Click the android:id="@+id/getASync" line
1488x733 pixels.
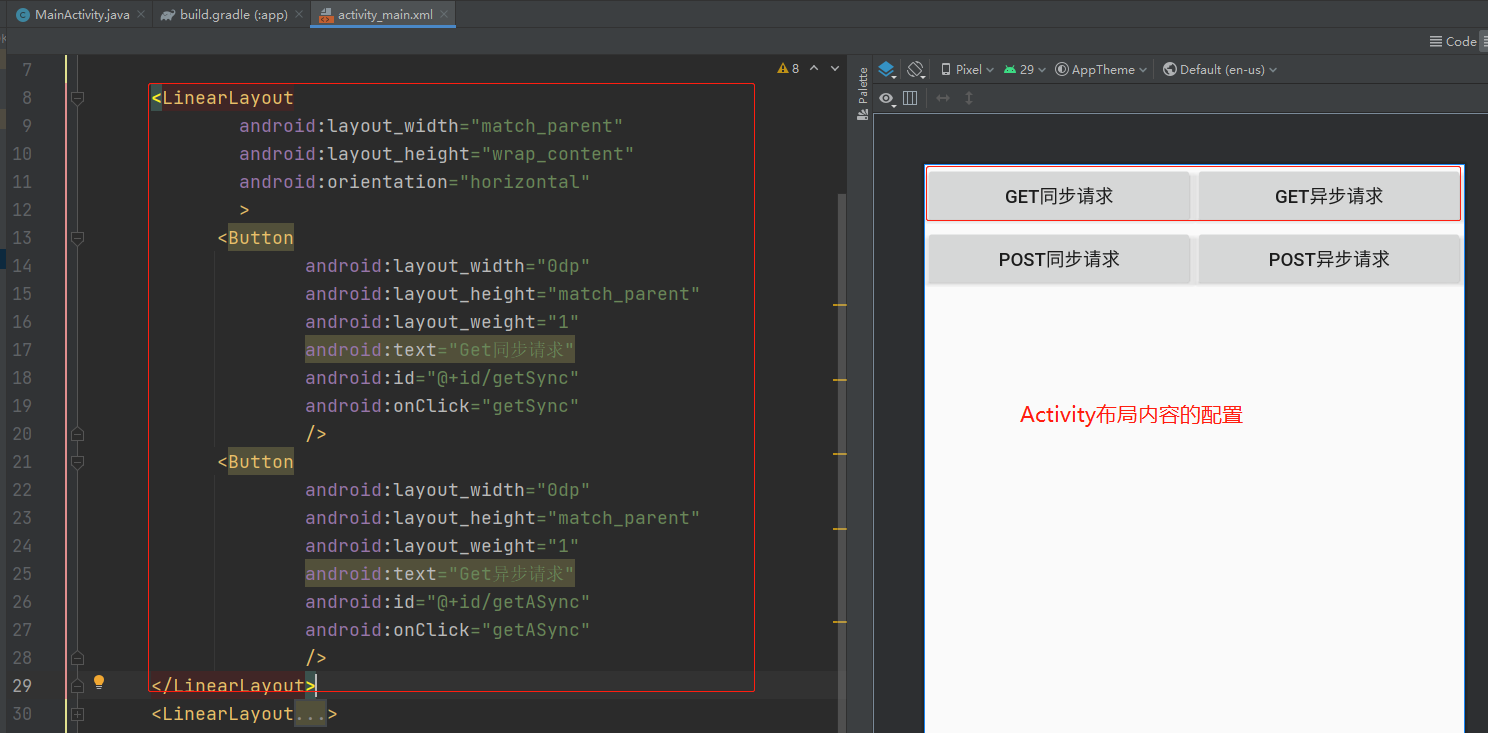(x=448, y=602)
